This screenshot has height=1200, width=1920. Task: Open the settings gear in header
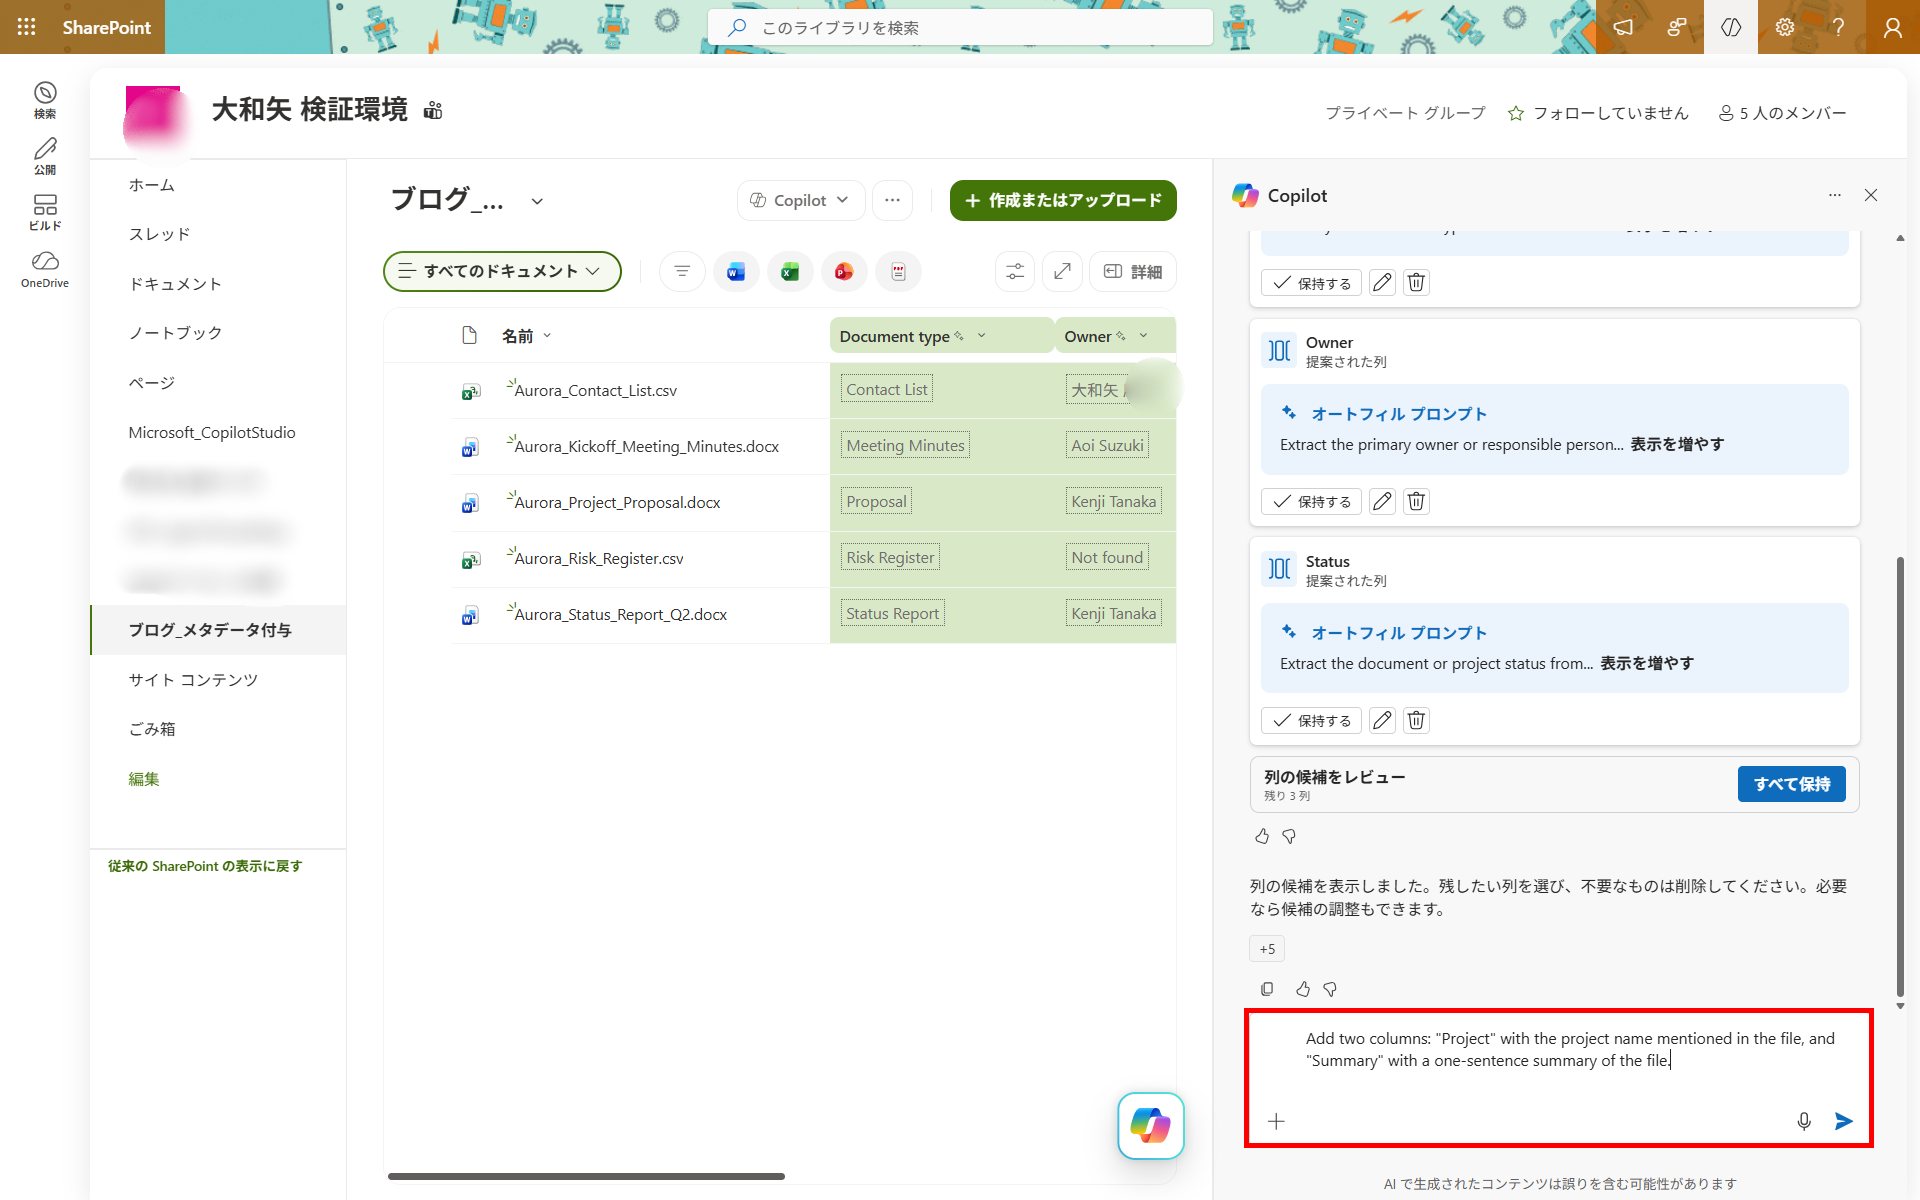pyautogui.click(x=1785, y=27)
